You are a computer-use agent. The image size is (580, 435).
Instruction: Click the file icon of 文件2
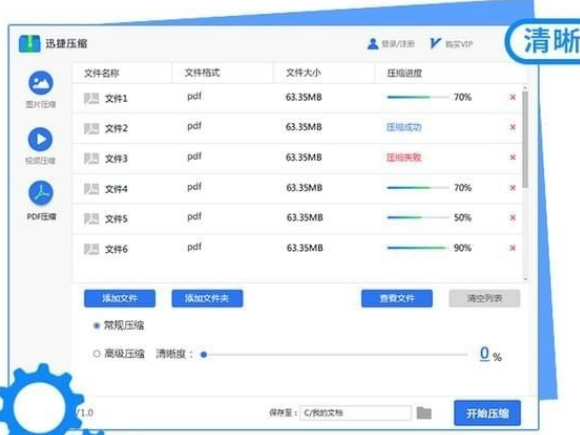coord(91,128)
